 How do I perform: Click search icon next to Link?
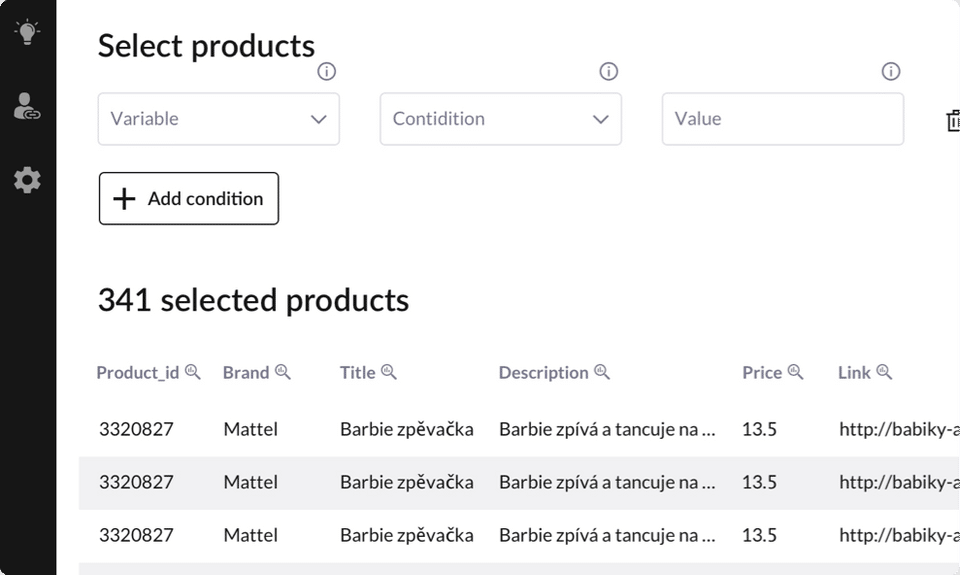[x=884, y=372]
